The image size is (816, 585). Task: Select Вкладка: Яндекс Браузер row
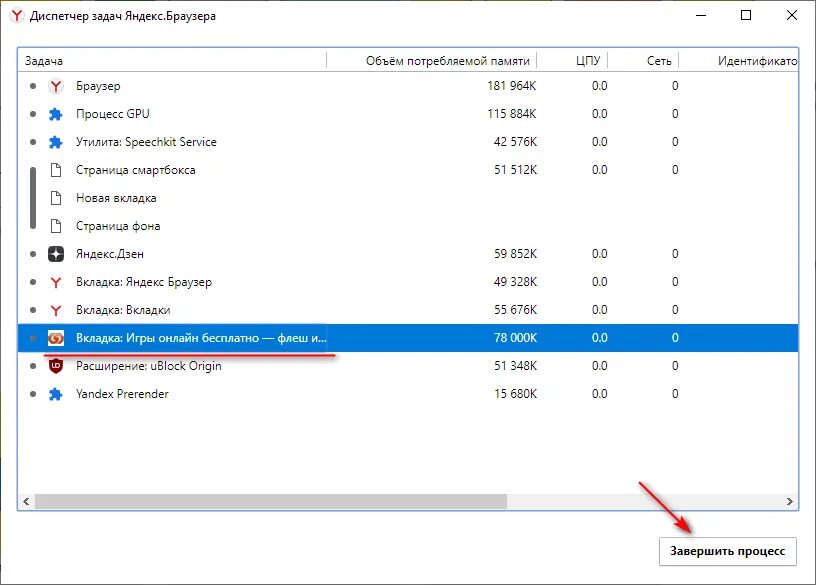408,282
